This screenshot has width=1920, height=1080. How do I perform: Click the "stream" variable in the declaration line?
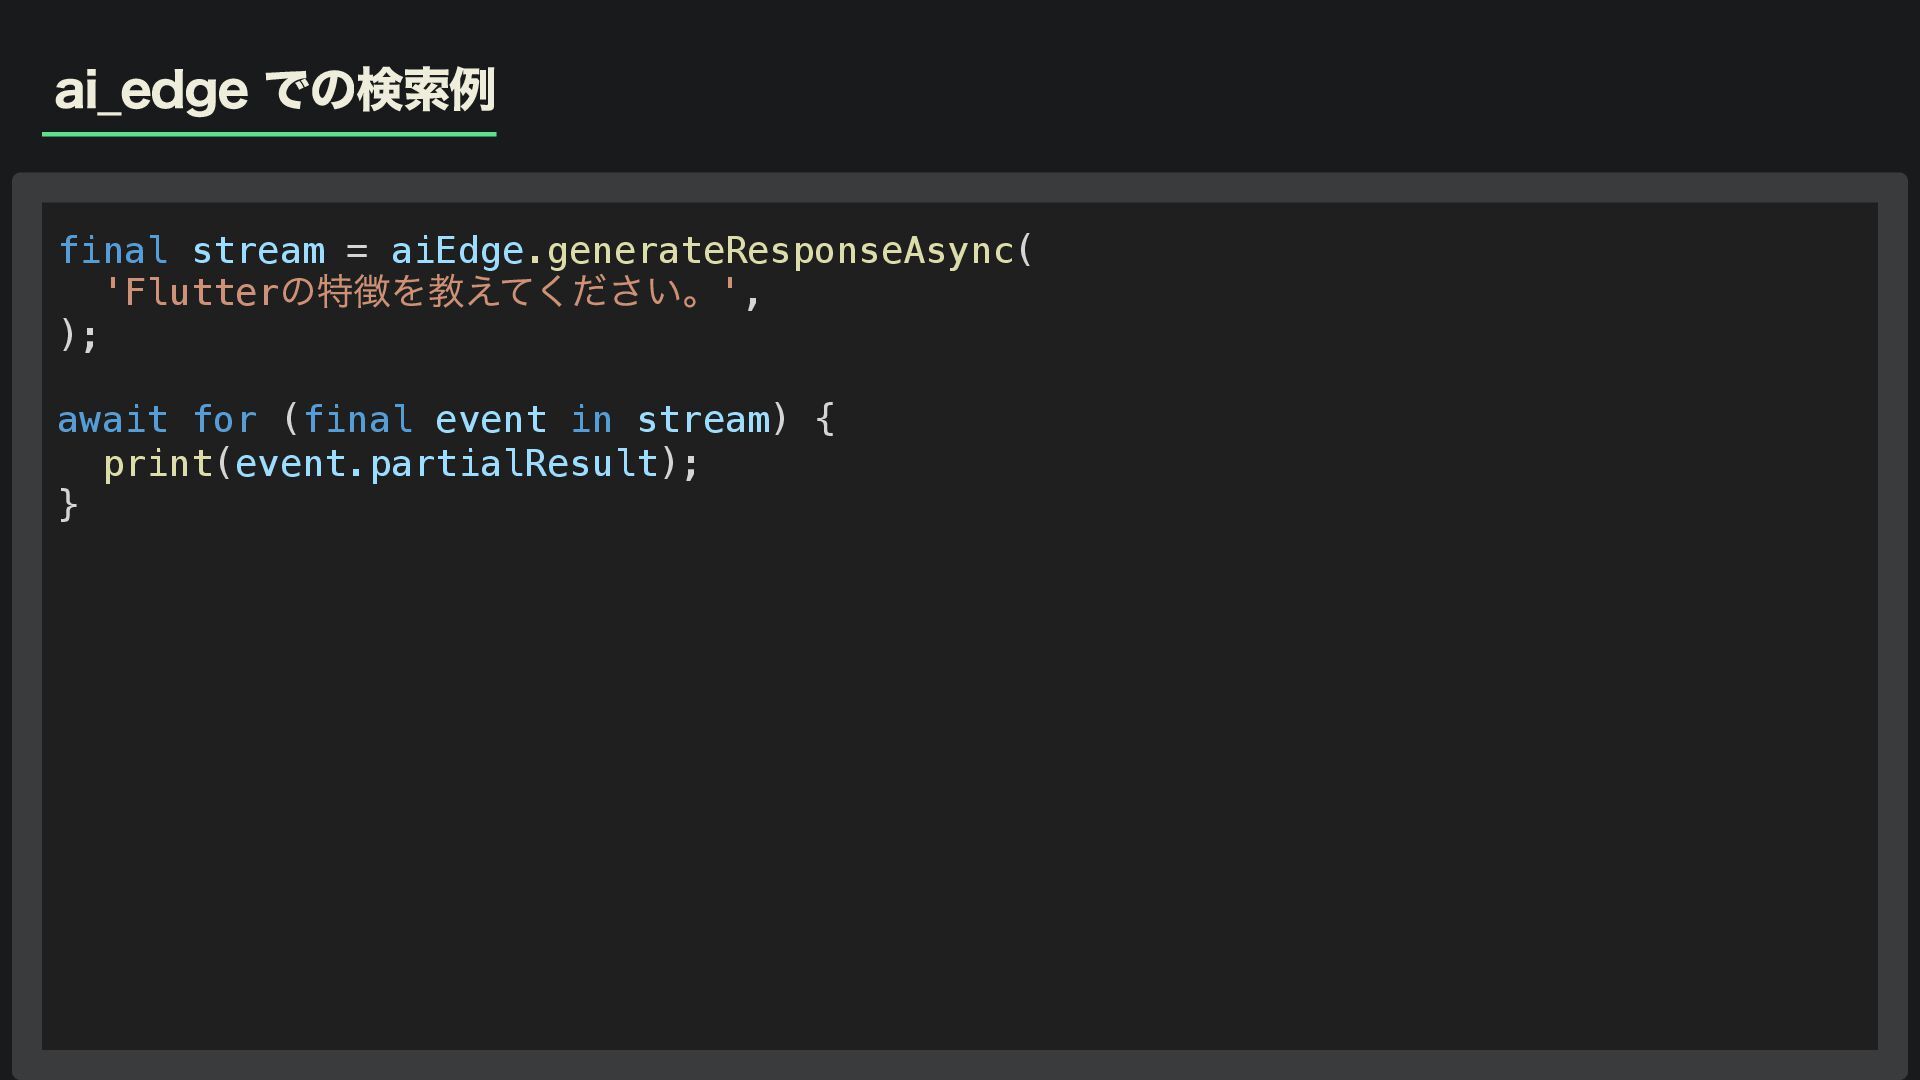click(258, 250)
